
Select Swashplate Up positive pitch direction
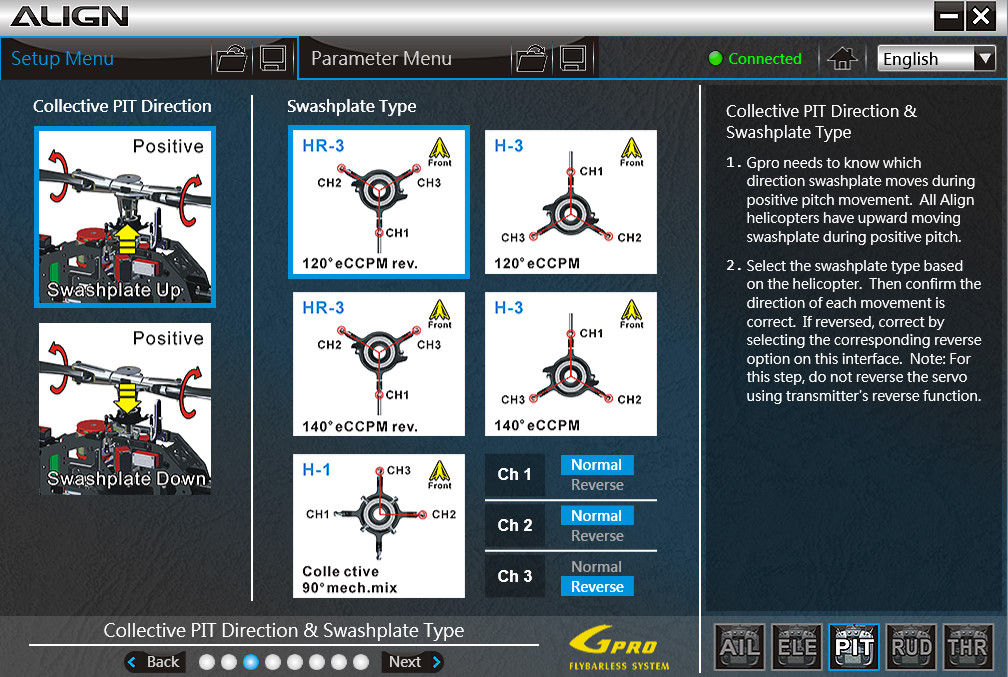click(125, 217)
